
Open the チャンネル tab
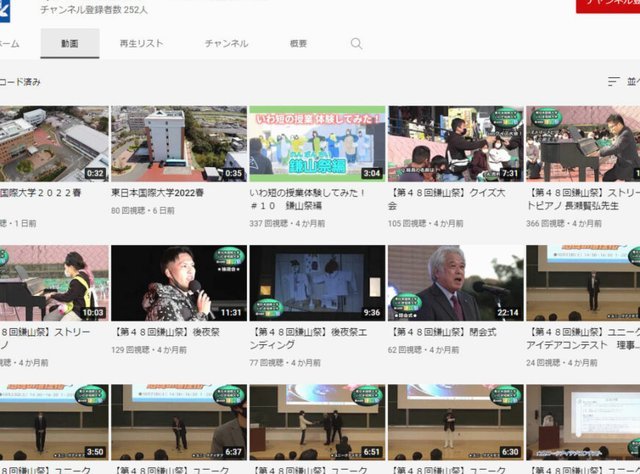tap(226, 43)
